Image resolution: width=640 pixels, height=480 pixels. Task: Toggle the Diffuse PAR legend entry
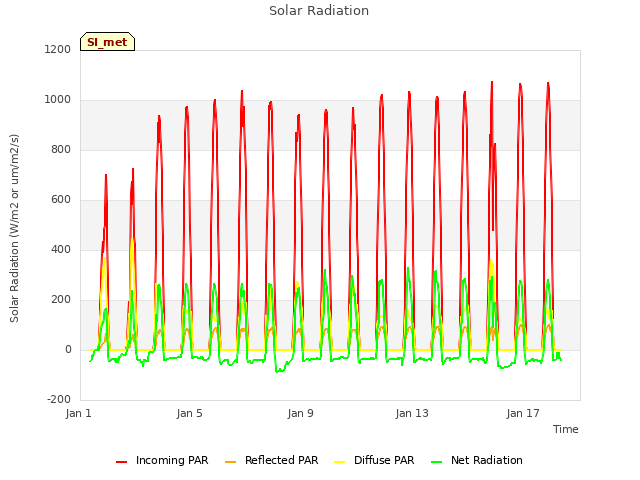pyautogui.click(x=374, y=460)
